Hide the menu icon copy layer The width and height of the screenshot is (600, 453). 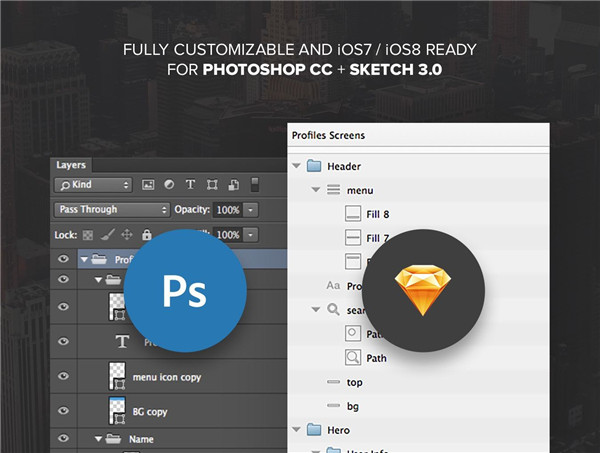tap(64, 376)
